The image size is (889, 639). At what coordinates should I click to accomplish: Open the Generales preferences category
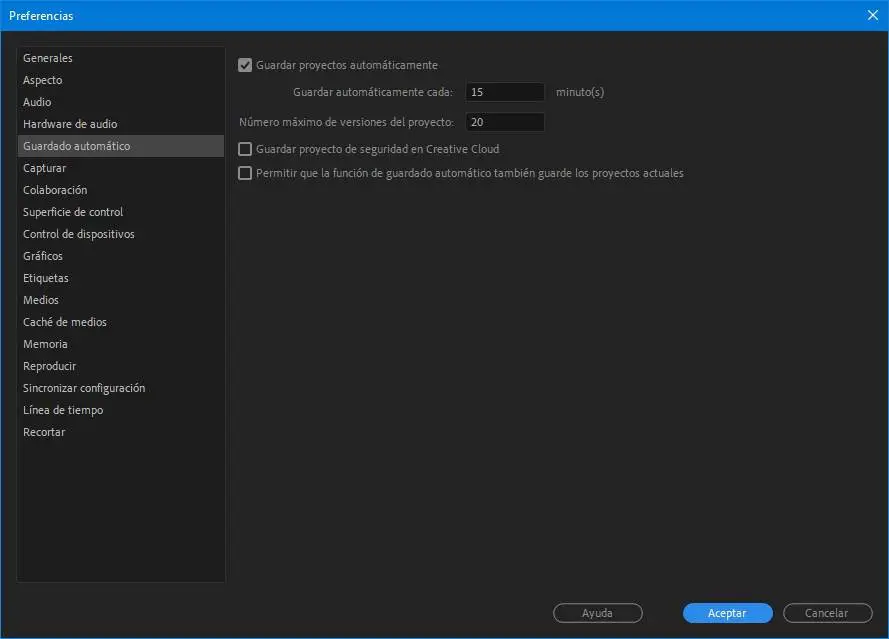tap(121, 58)
